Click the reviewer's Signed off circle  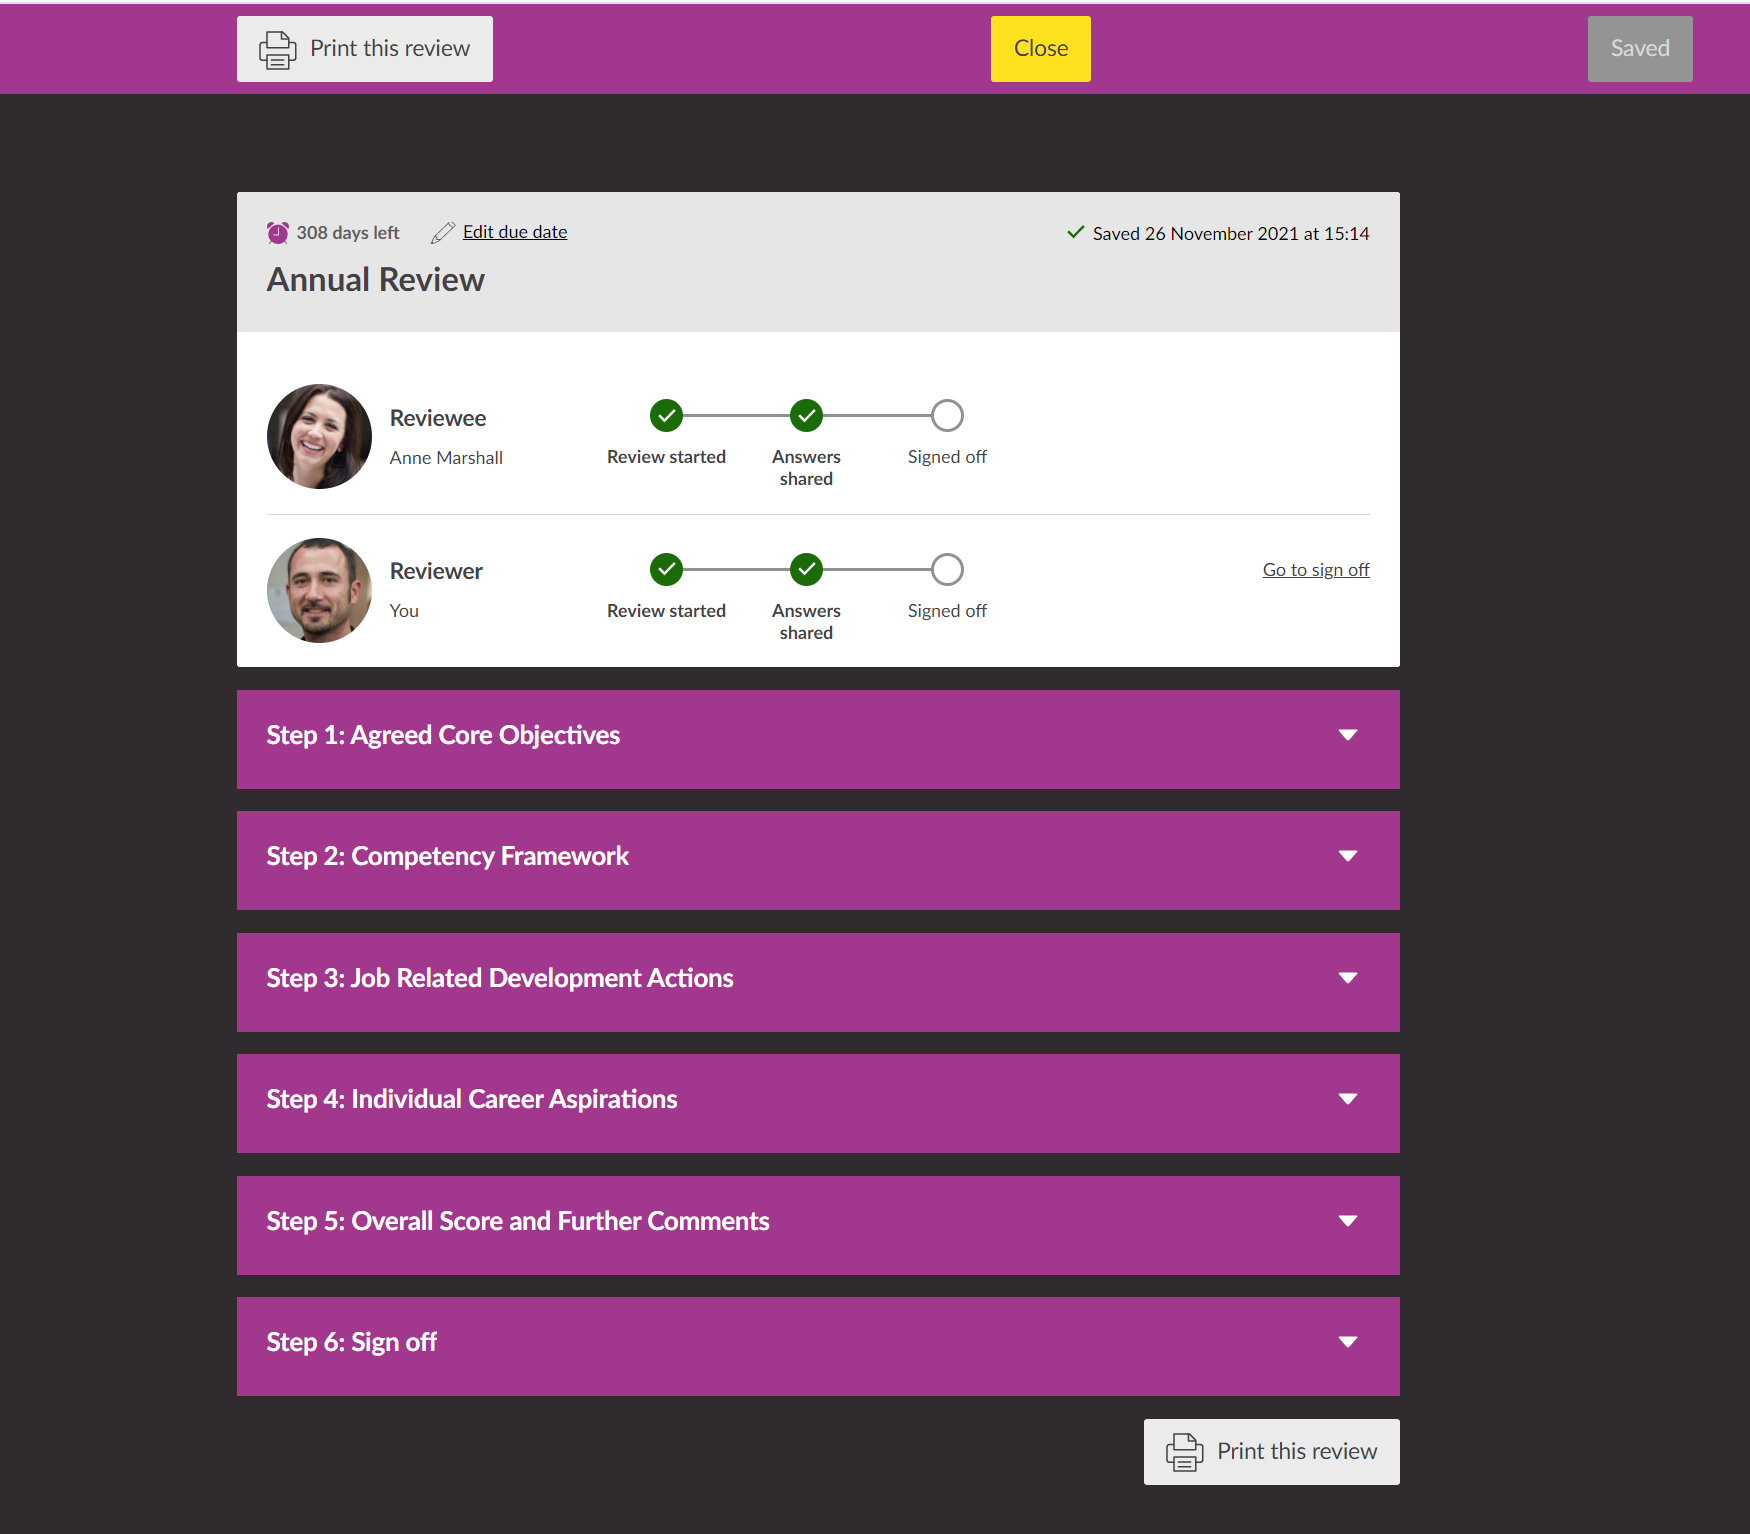[946, 569]
